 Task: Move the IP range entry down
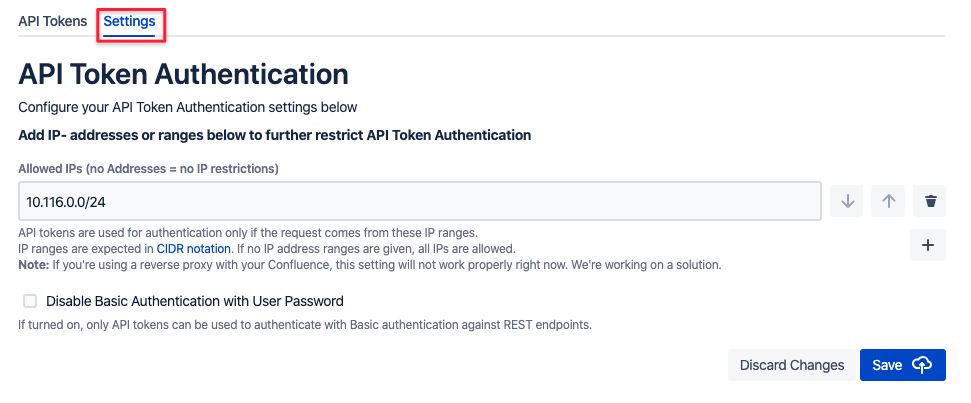coord(847,201)
